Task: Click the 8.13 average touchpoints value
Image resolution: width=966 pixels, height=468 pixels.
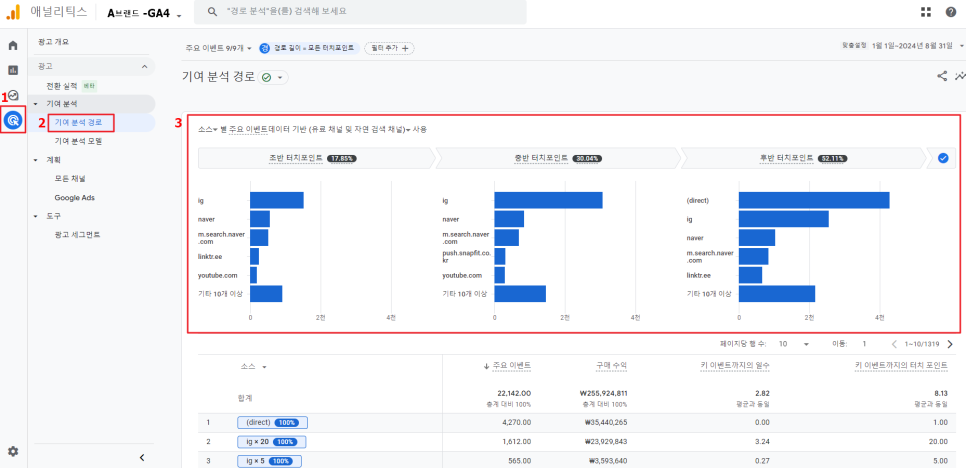Action: pos(940,393)
